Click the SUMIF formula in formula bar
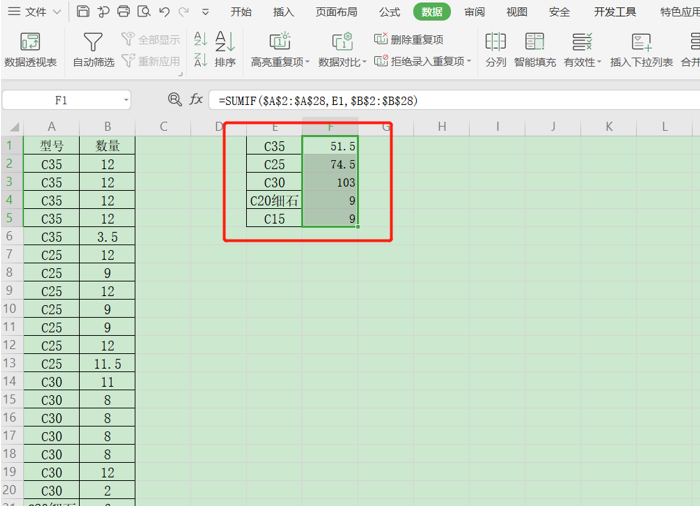Viewport: 700px width, 506px height. (318, 100)
